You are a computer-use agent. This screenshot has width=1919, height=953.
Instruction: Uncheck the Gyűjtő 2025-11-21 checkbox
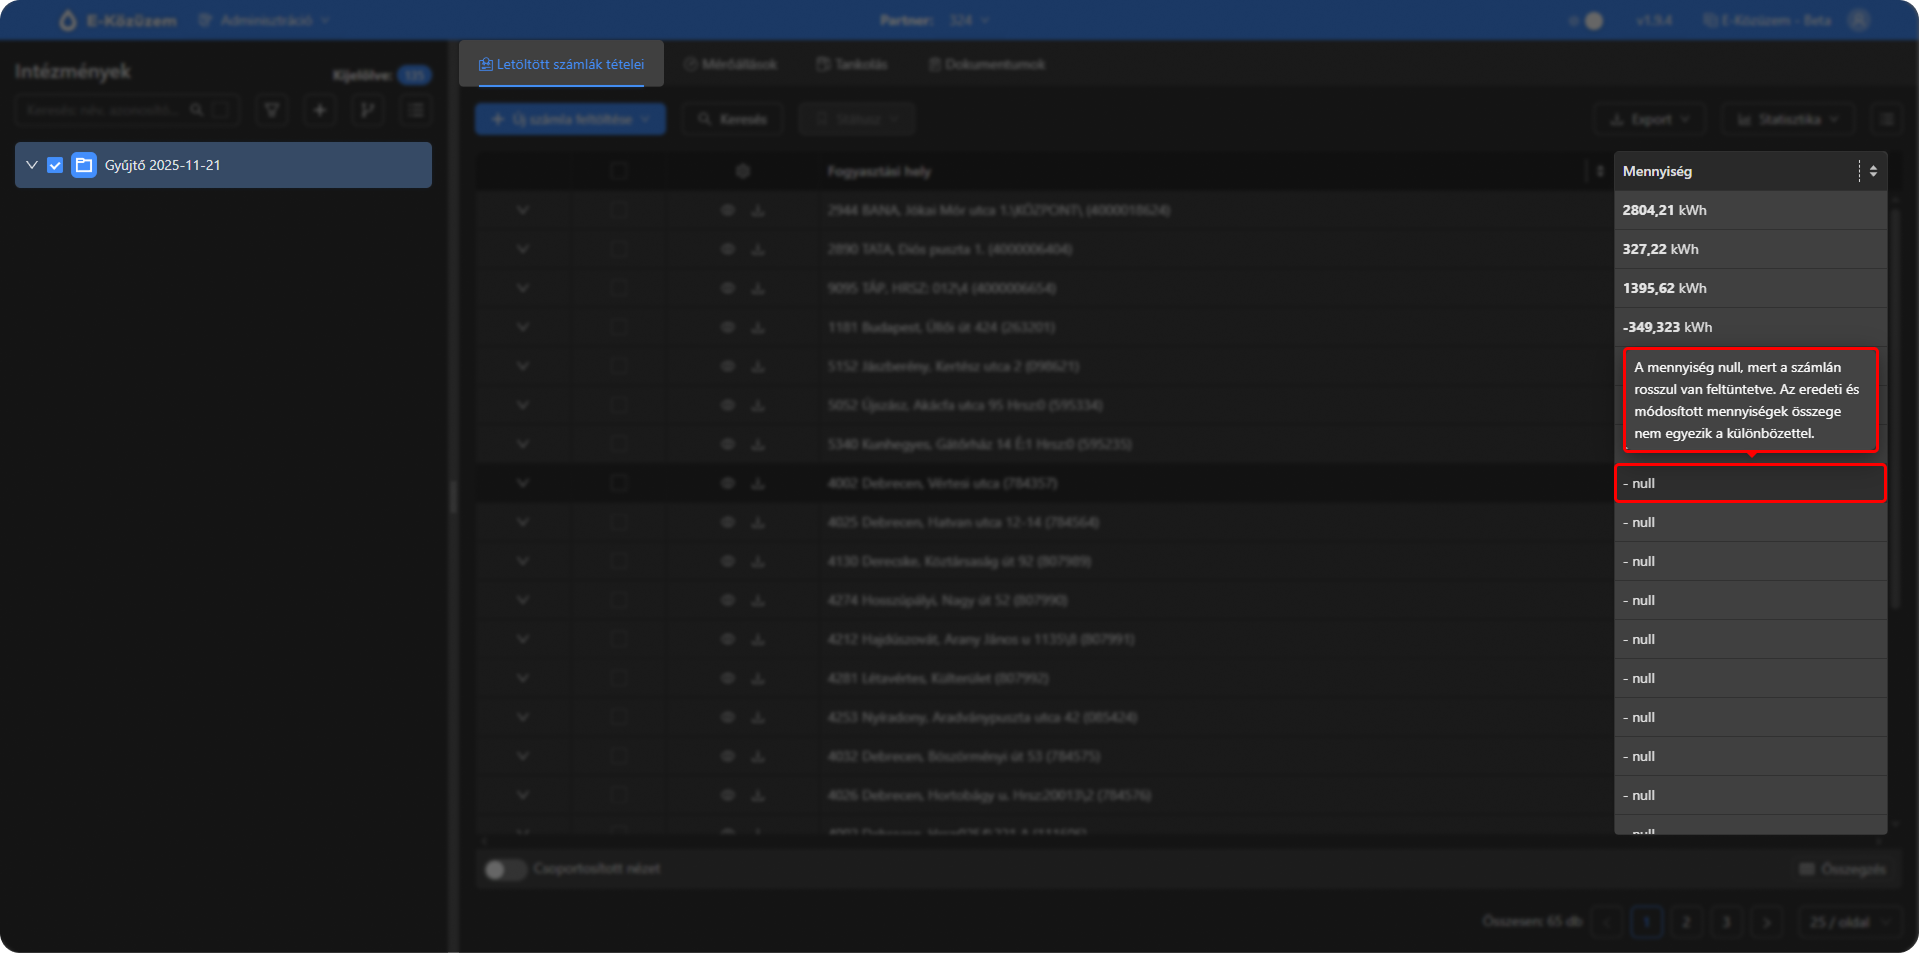(x=55, y=165)
